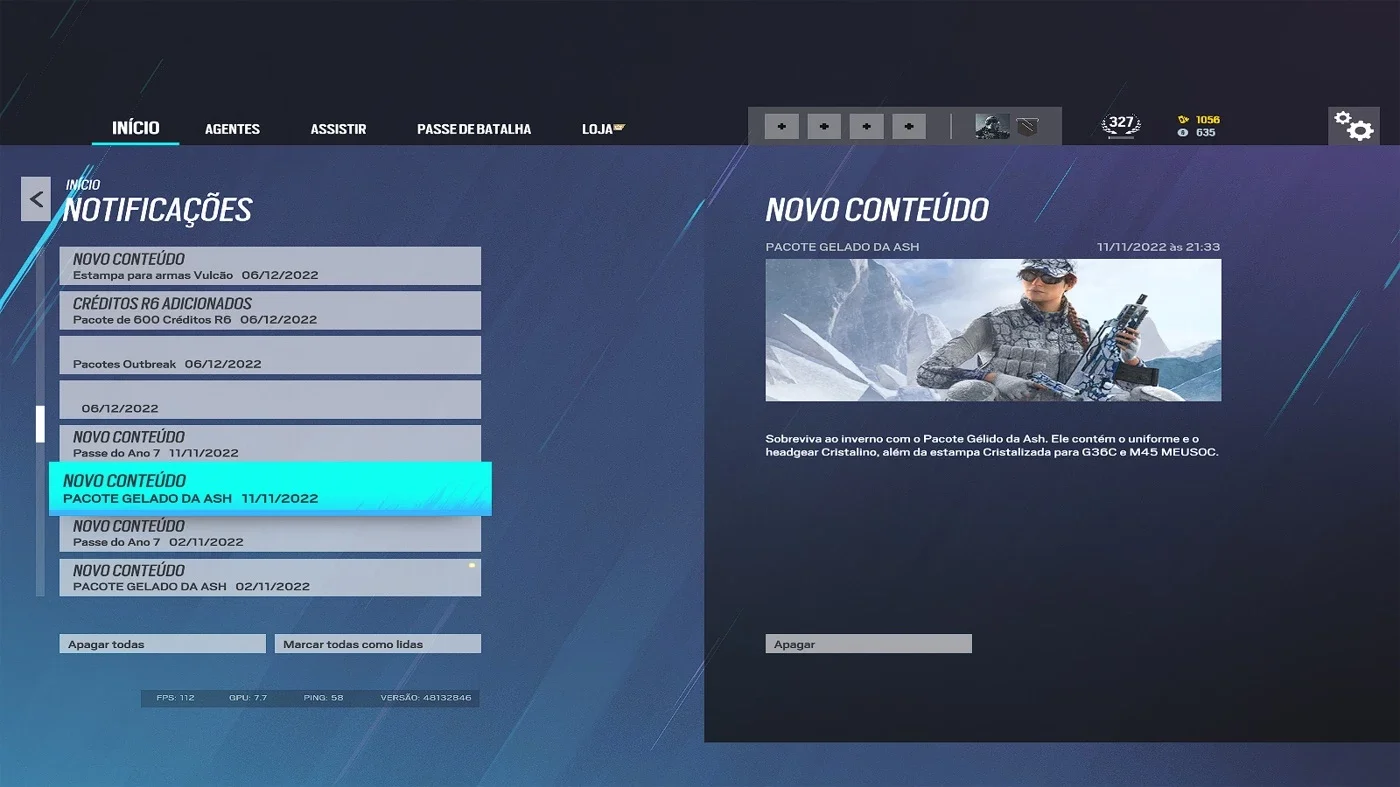This screenshot has width=1400, height=787.
Task: Click the second squad invite plus slot
Action: (x=824, y=126)
